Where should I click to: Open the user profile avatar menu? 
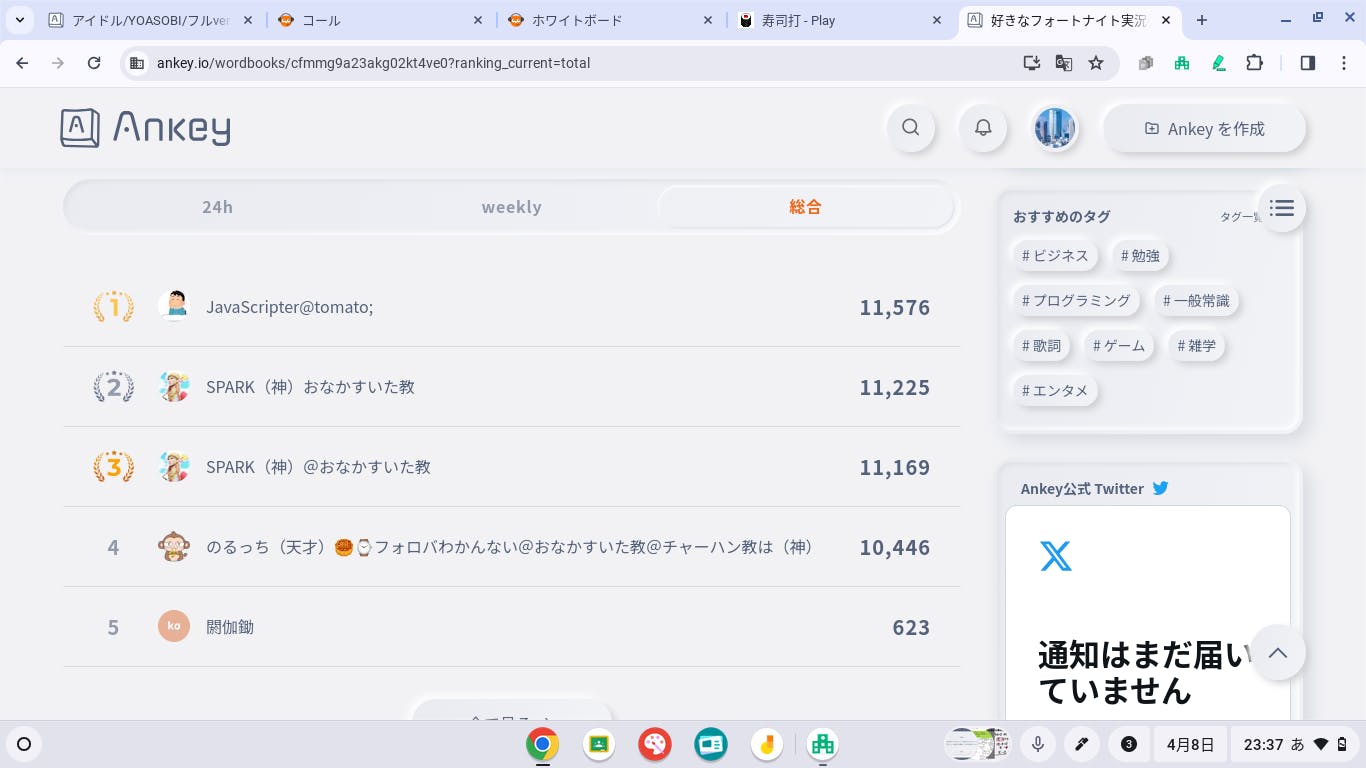[1054, 128]
